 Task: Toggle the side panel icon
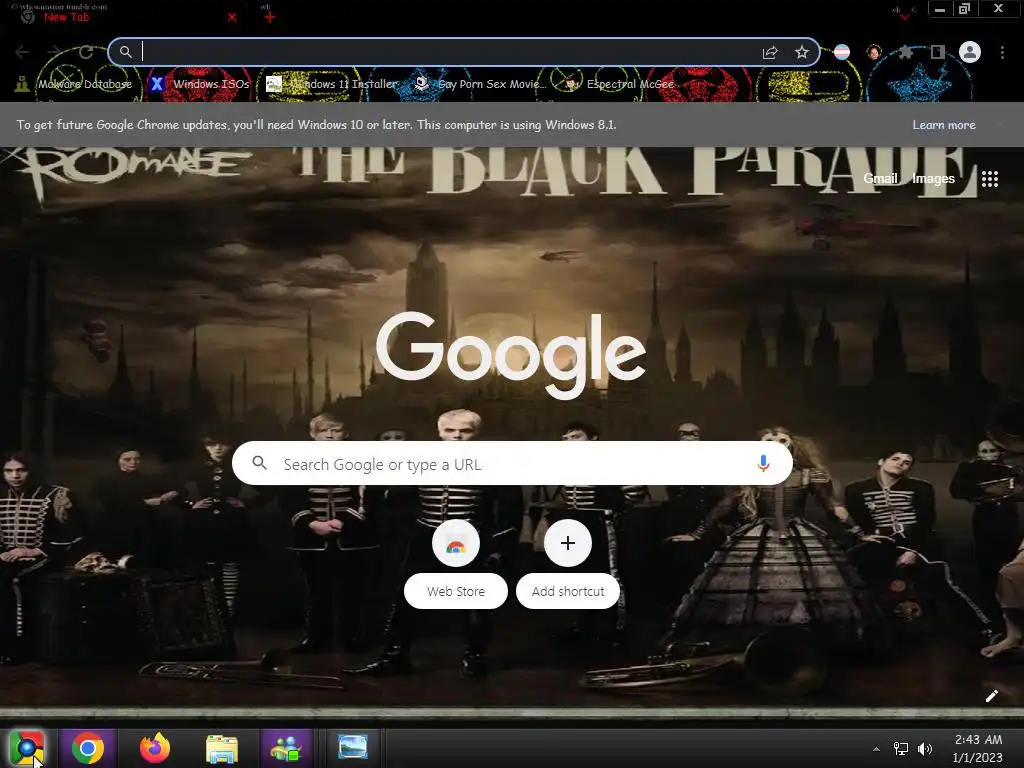point(938,52)
